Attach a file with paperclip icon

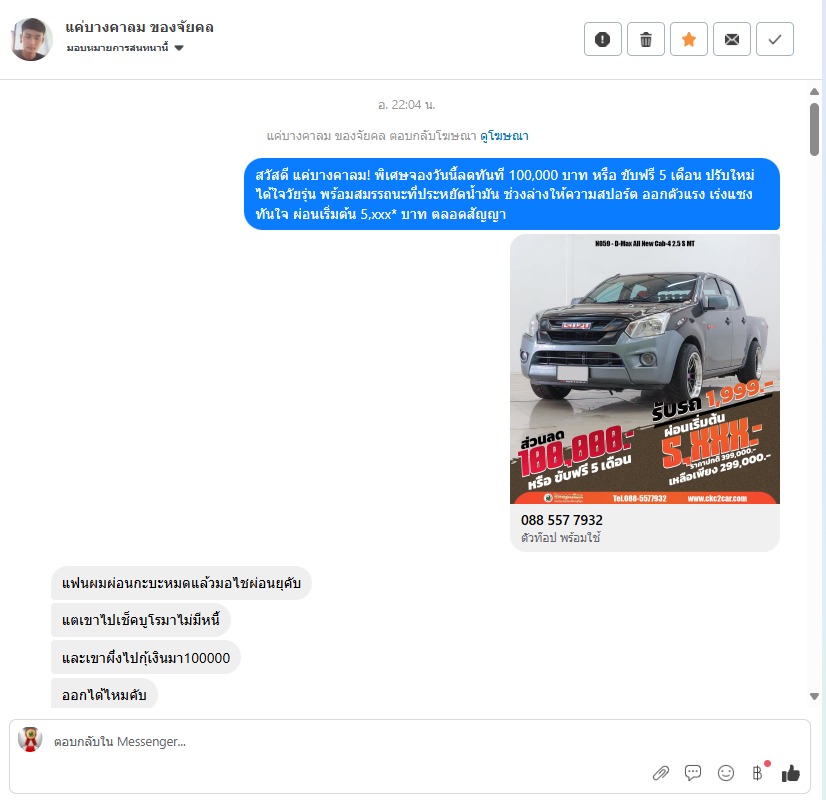pyautogui.click(x=661, y=773)
